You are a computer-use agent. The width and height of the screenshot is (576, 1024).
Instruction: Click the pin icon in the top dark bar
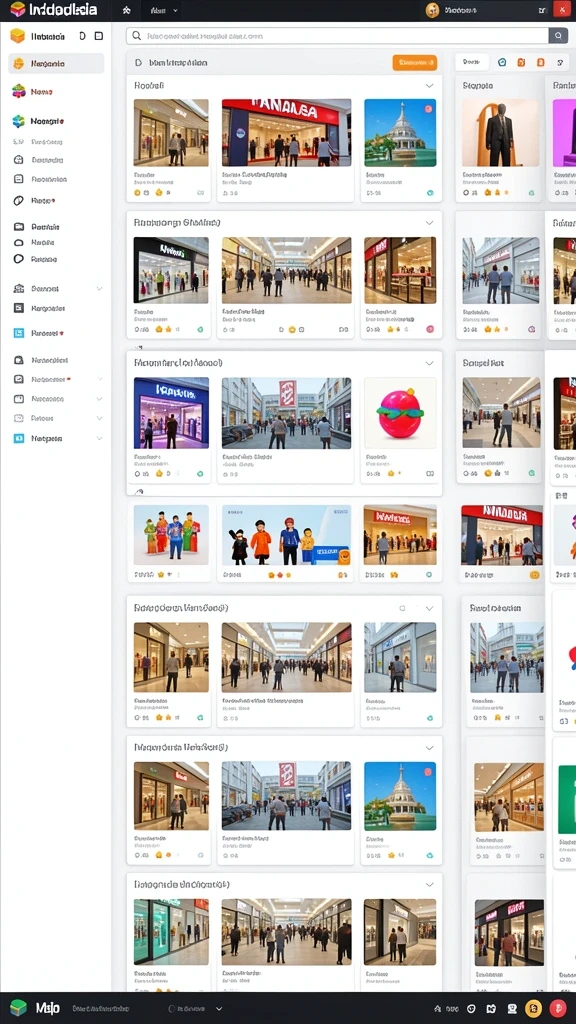[x=126, y=10]
